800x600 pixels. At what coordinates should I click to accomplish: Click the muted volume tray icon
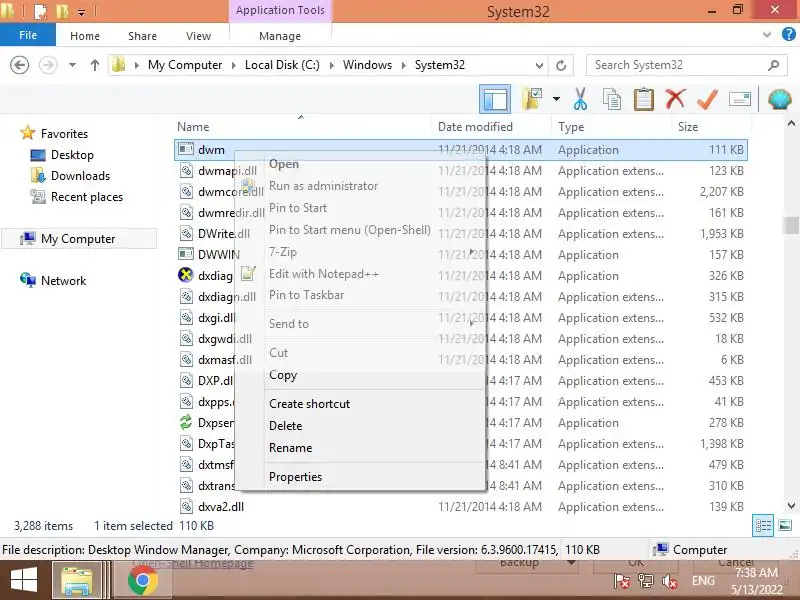669,581
